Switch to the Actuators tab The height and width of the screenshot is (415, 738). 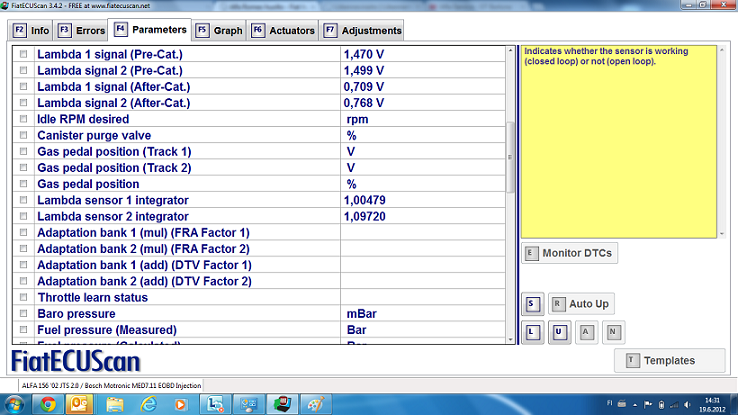(283, 31)
